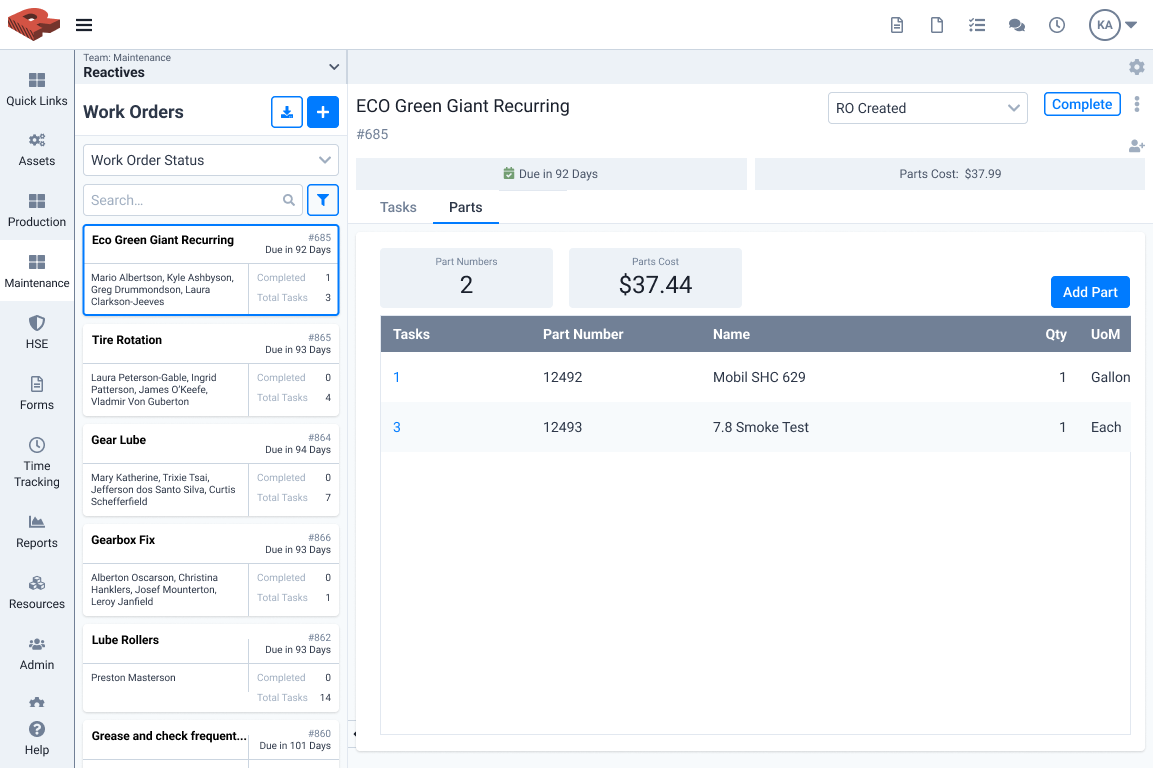Switch to the Tasks tab
The height and width of the screenshot is (768, 1153).
398,207
